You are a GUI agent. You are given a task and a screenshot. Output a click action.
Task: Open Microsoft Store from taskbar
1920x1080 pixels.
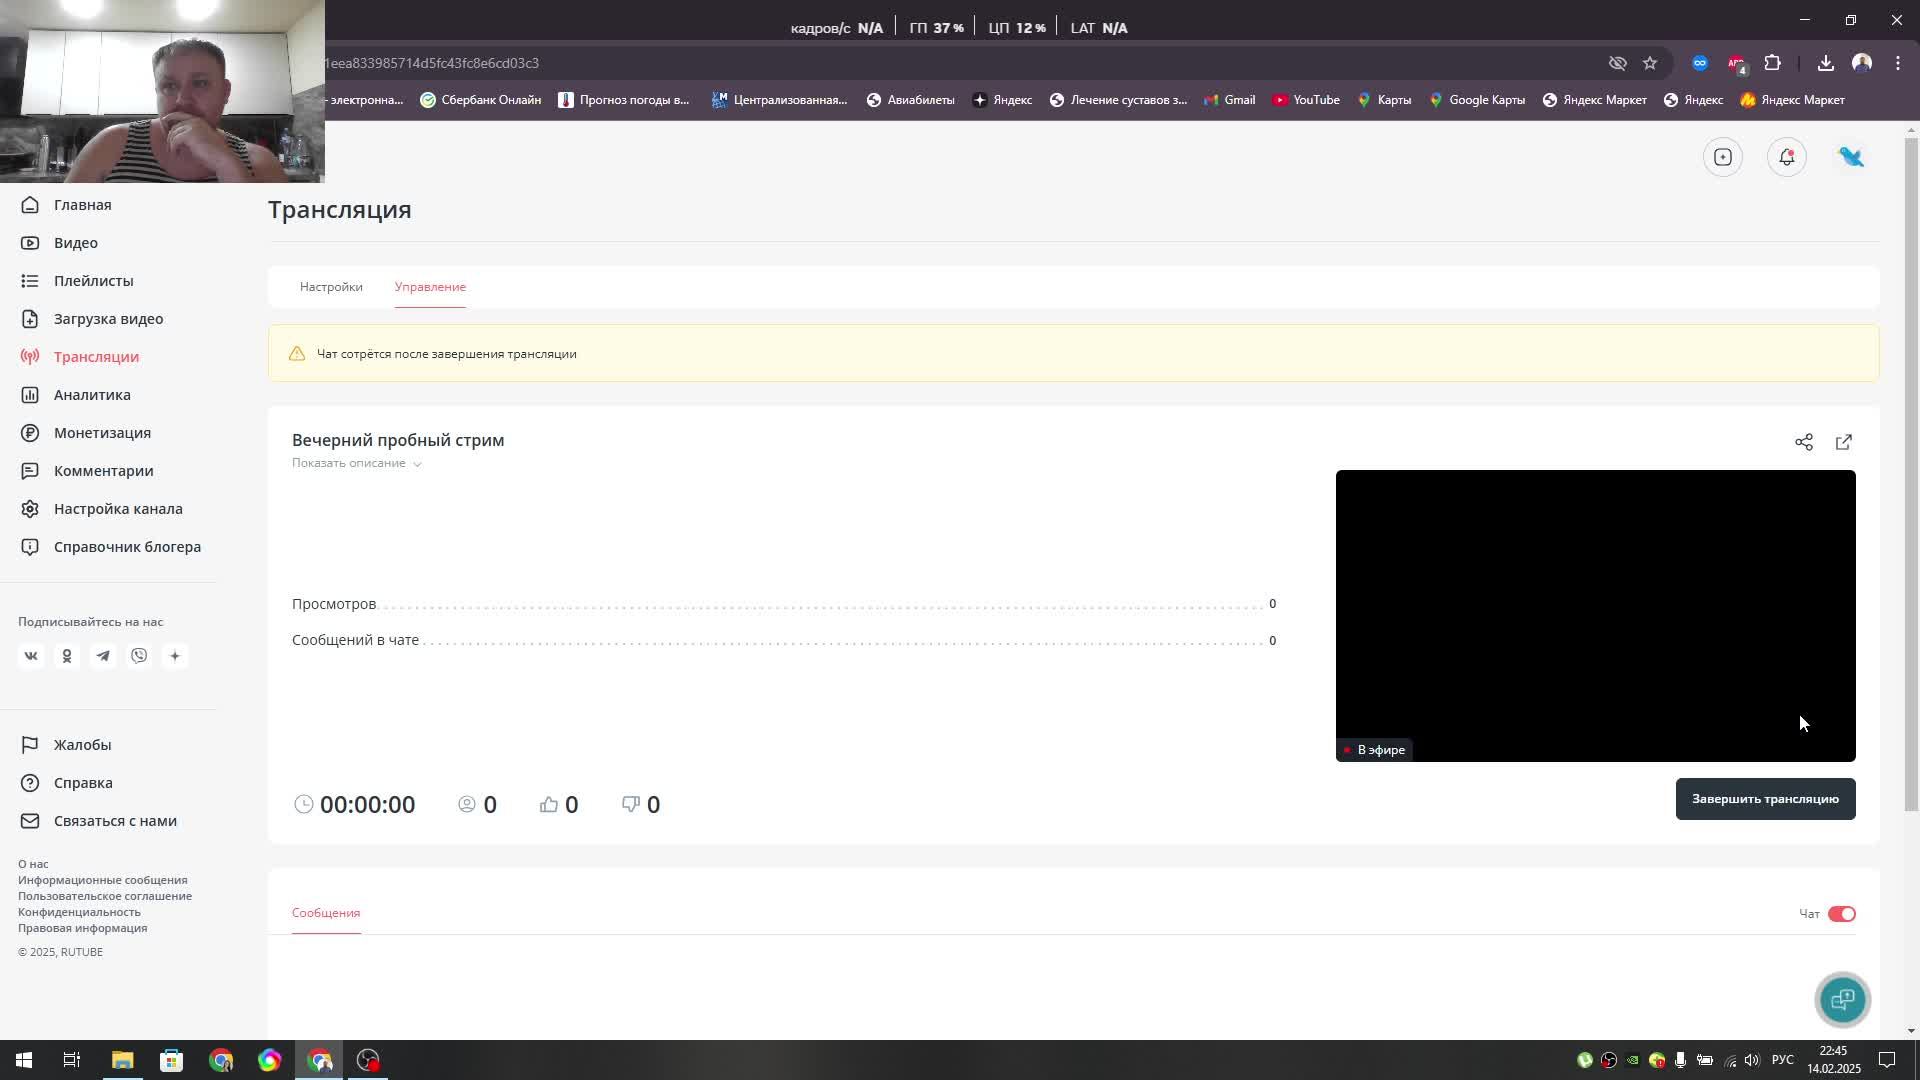pos(171,1060)
